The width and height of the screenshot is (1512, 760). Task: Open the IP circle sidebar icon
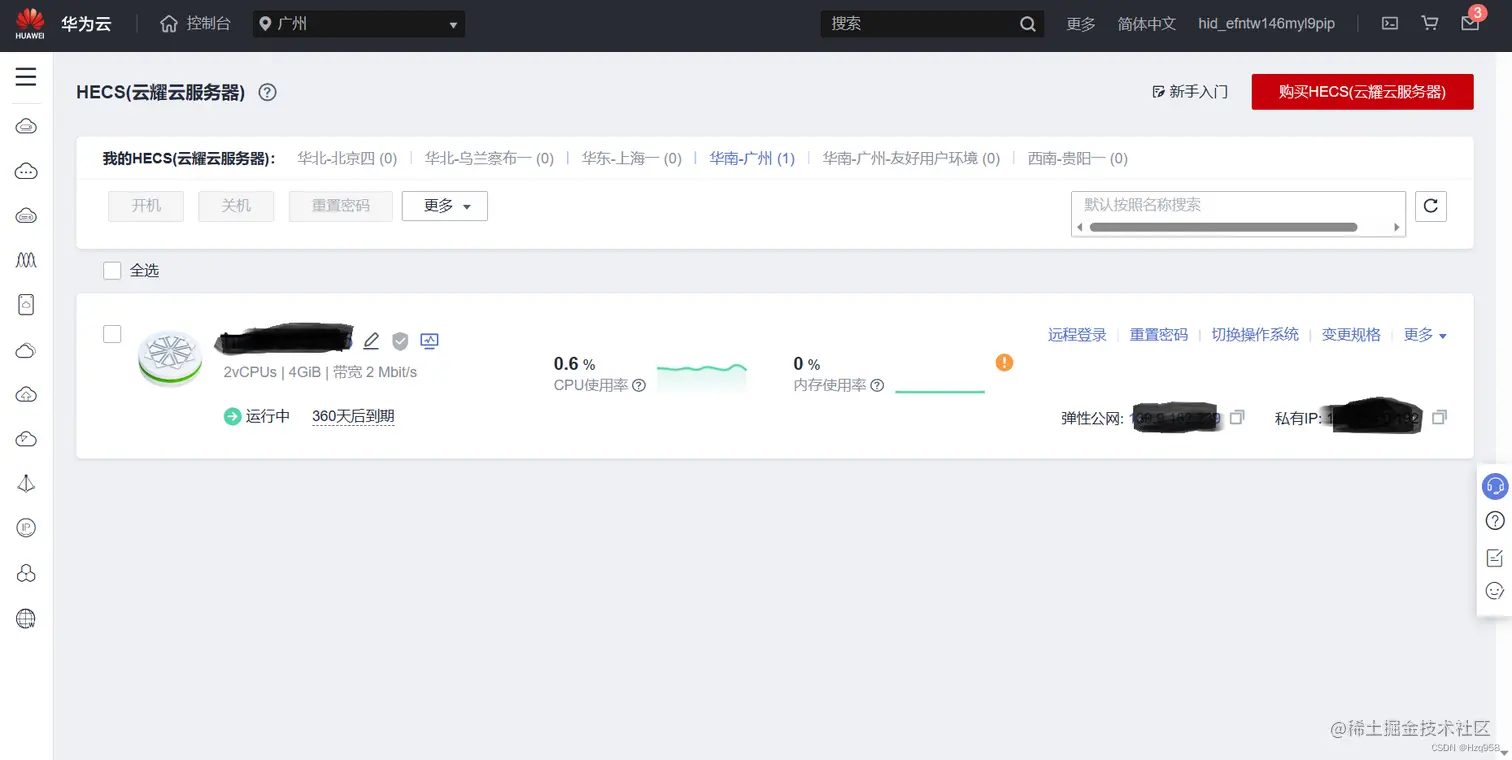26,528
